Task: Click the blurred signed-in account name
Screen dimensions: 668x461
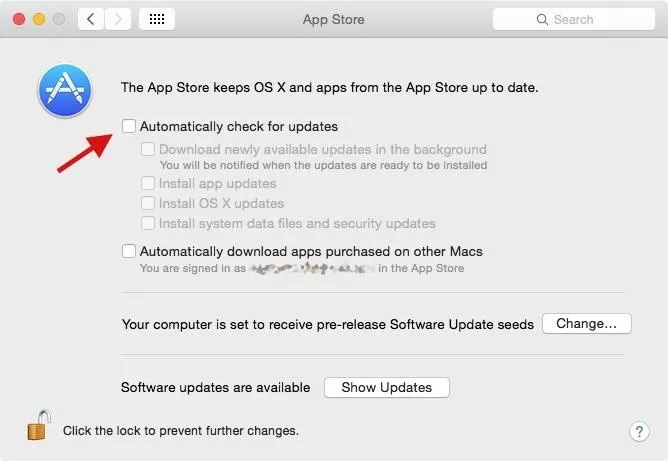Action: (310, 268)
